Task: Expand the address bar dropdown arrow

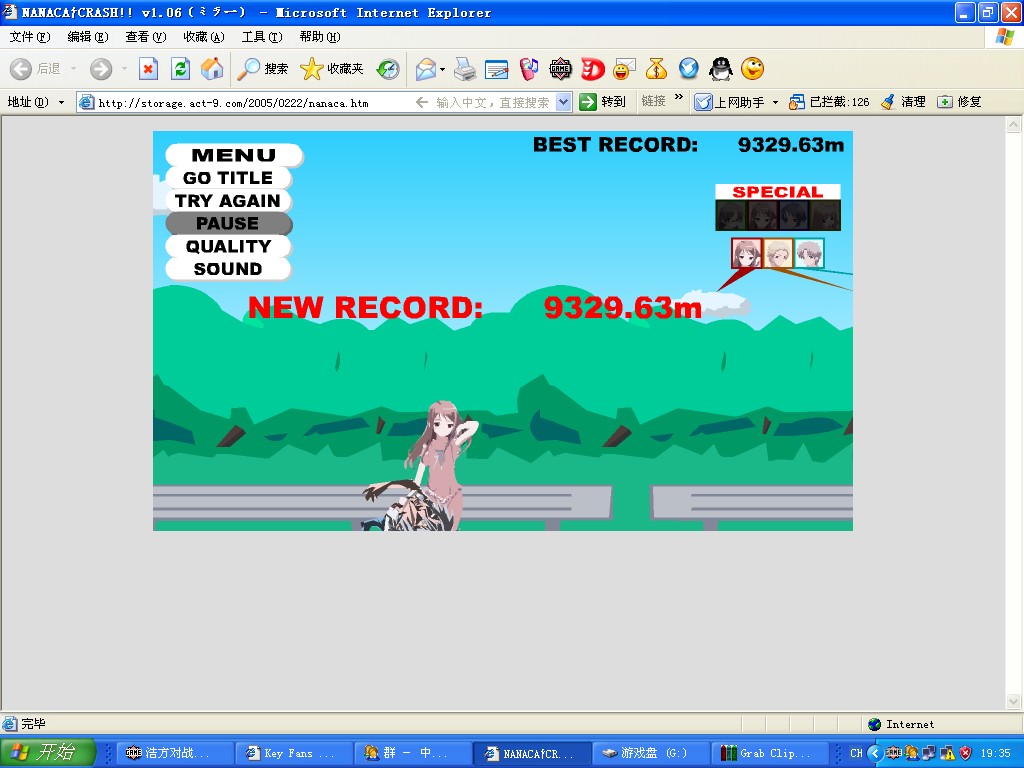Action: coord(564,102)
